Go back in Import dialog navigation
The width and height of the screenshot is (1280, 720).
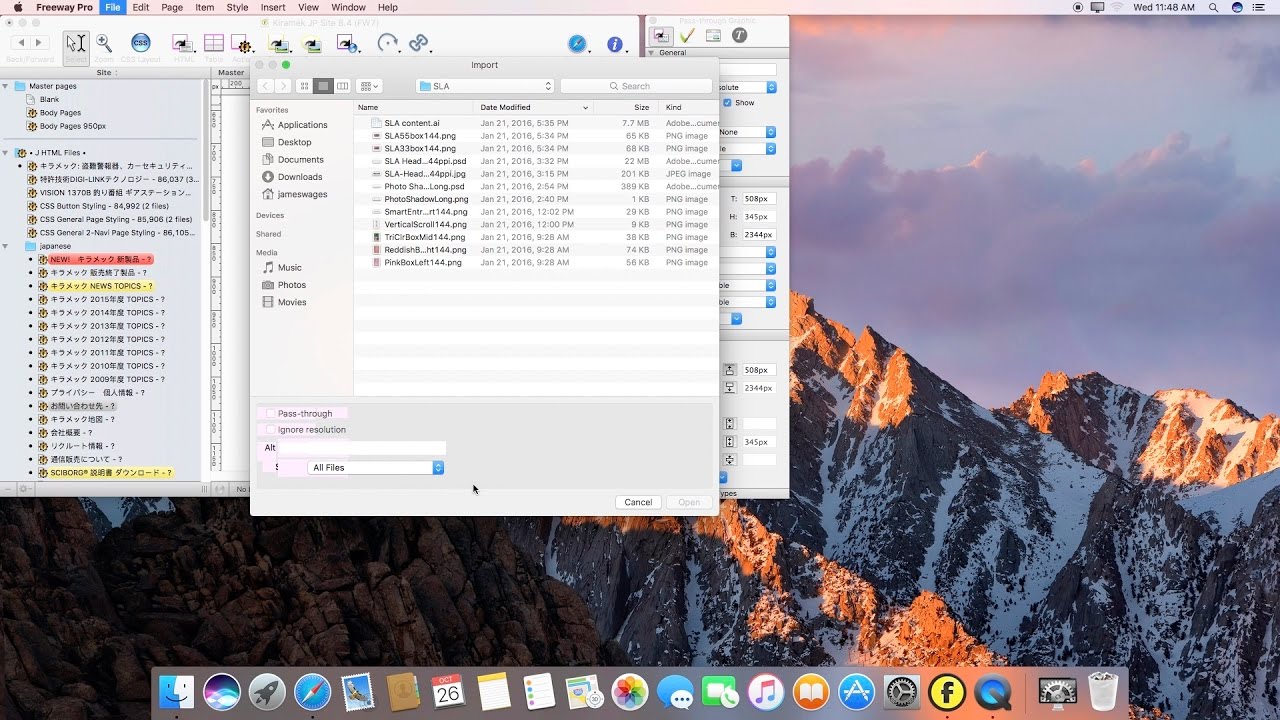tap(266, 86)
